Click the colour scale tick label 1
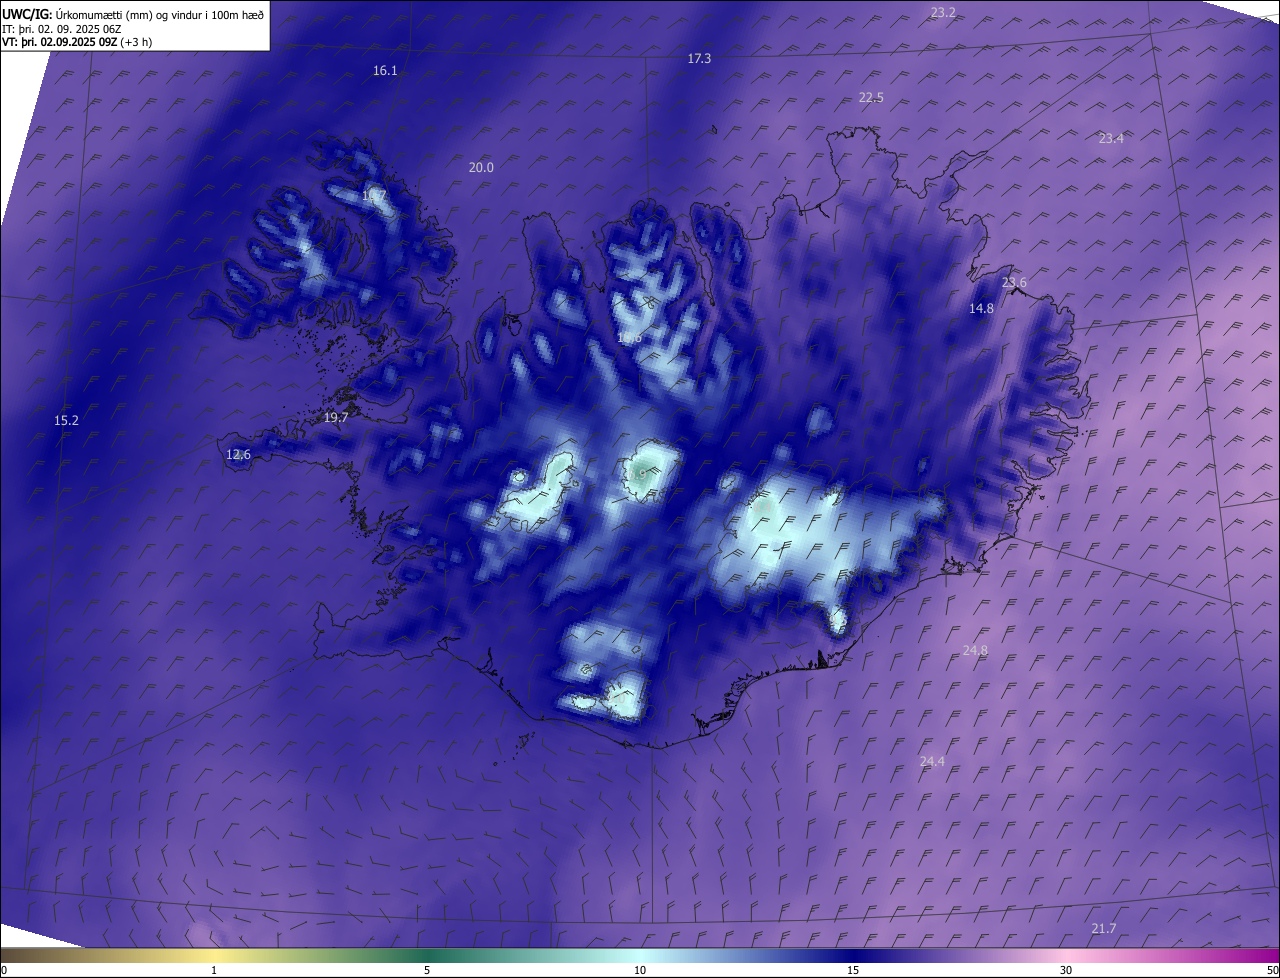1280x978 pixels. [x=214, y=970]
